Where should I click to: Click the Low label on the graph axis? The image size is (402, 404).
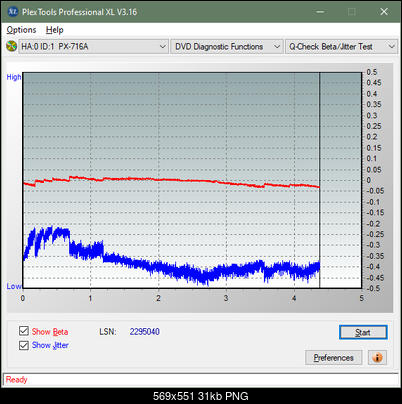(x=14, y=286)
